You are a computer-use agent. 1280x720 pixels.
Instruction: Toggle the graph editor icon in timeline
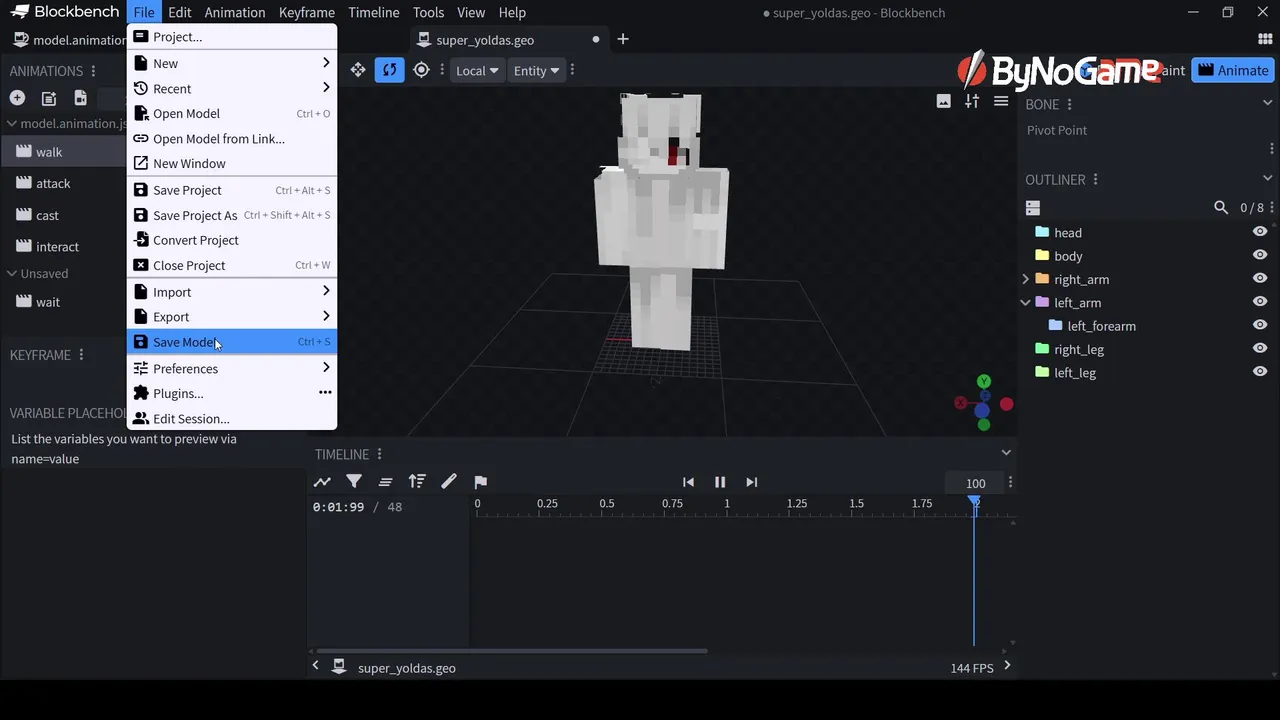tap(322, 482)
